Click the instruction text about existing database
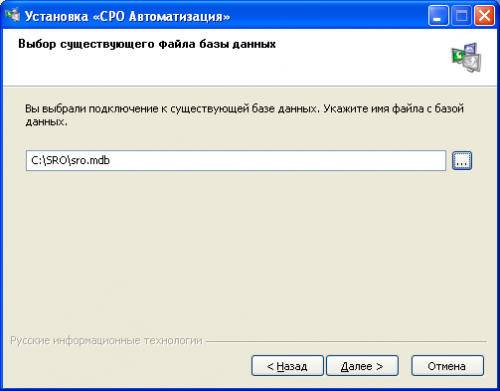The image size is (500, 391). pyautogui.click(x=244, y=115)
